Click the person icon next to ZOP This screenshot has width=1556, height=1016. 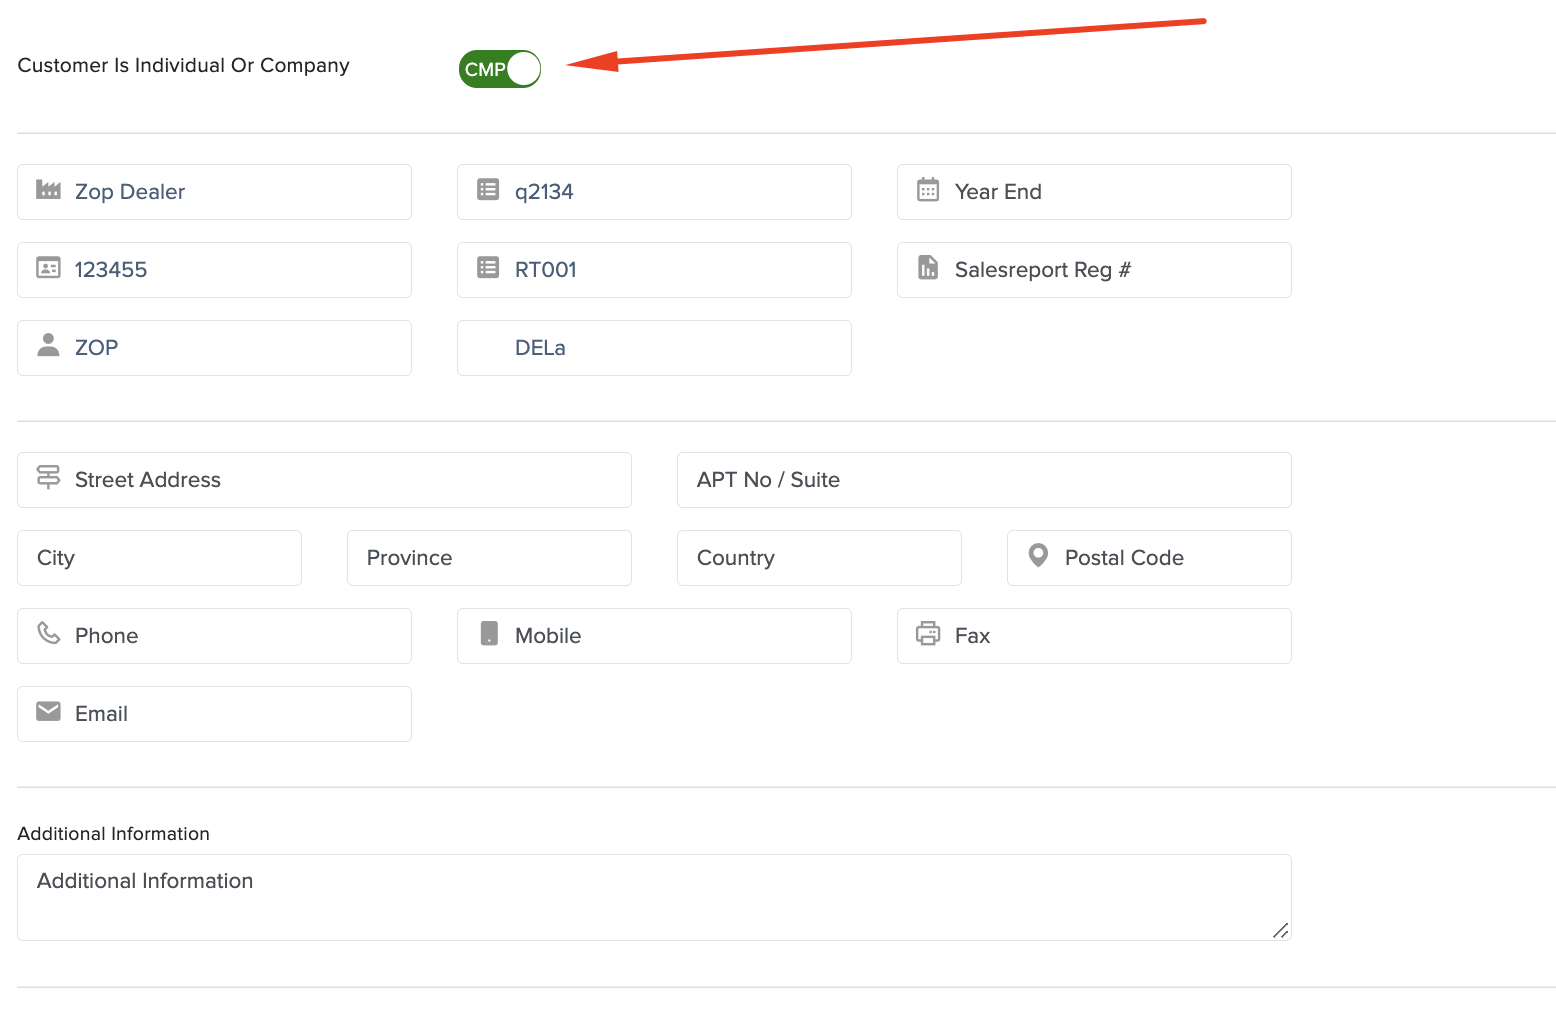pos(48,345)
